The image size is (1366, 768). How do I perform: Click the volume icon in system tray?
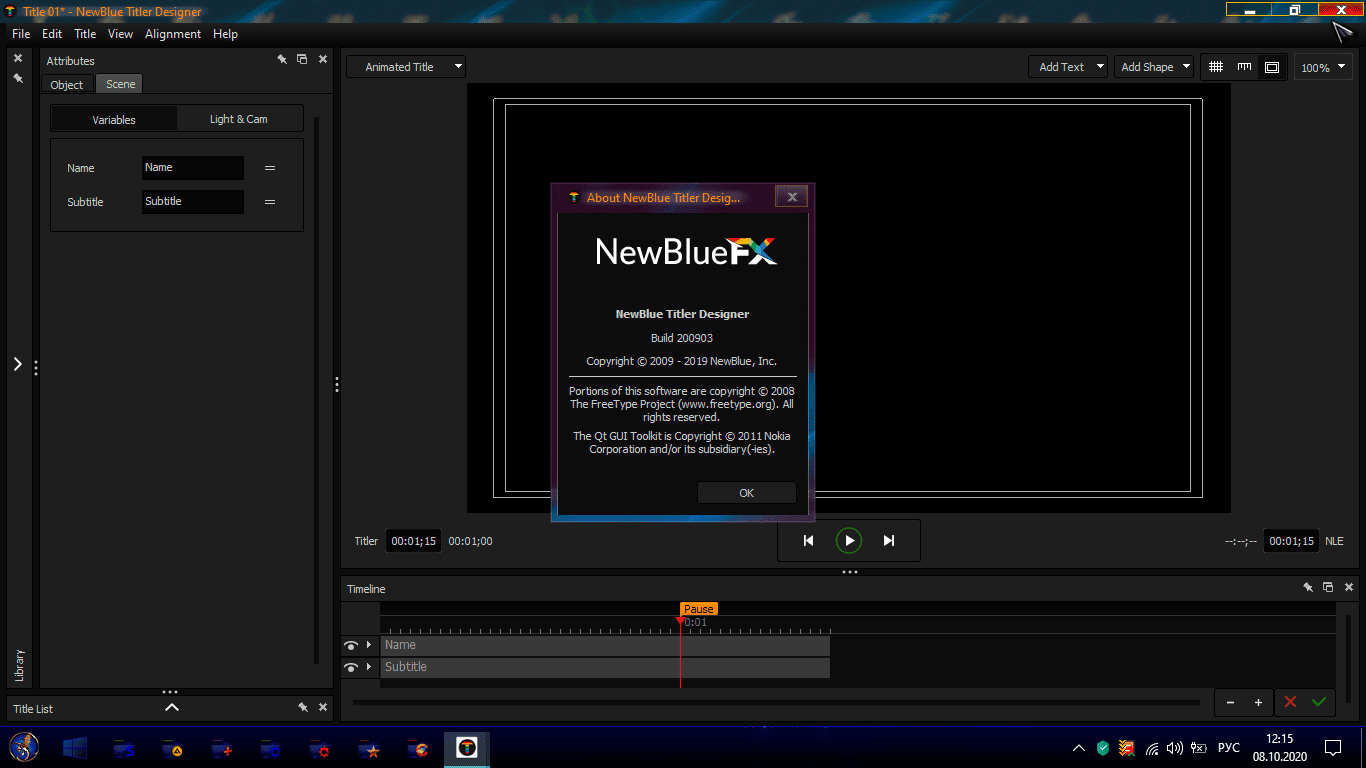(x=1175, y=748)
